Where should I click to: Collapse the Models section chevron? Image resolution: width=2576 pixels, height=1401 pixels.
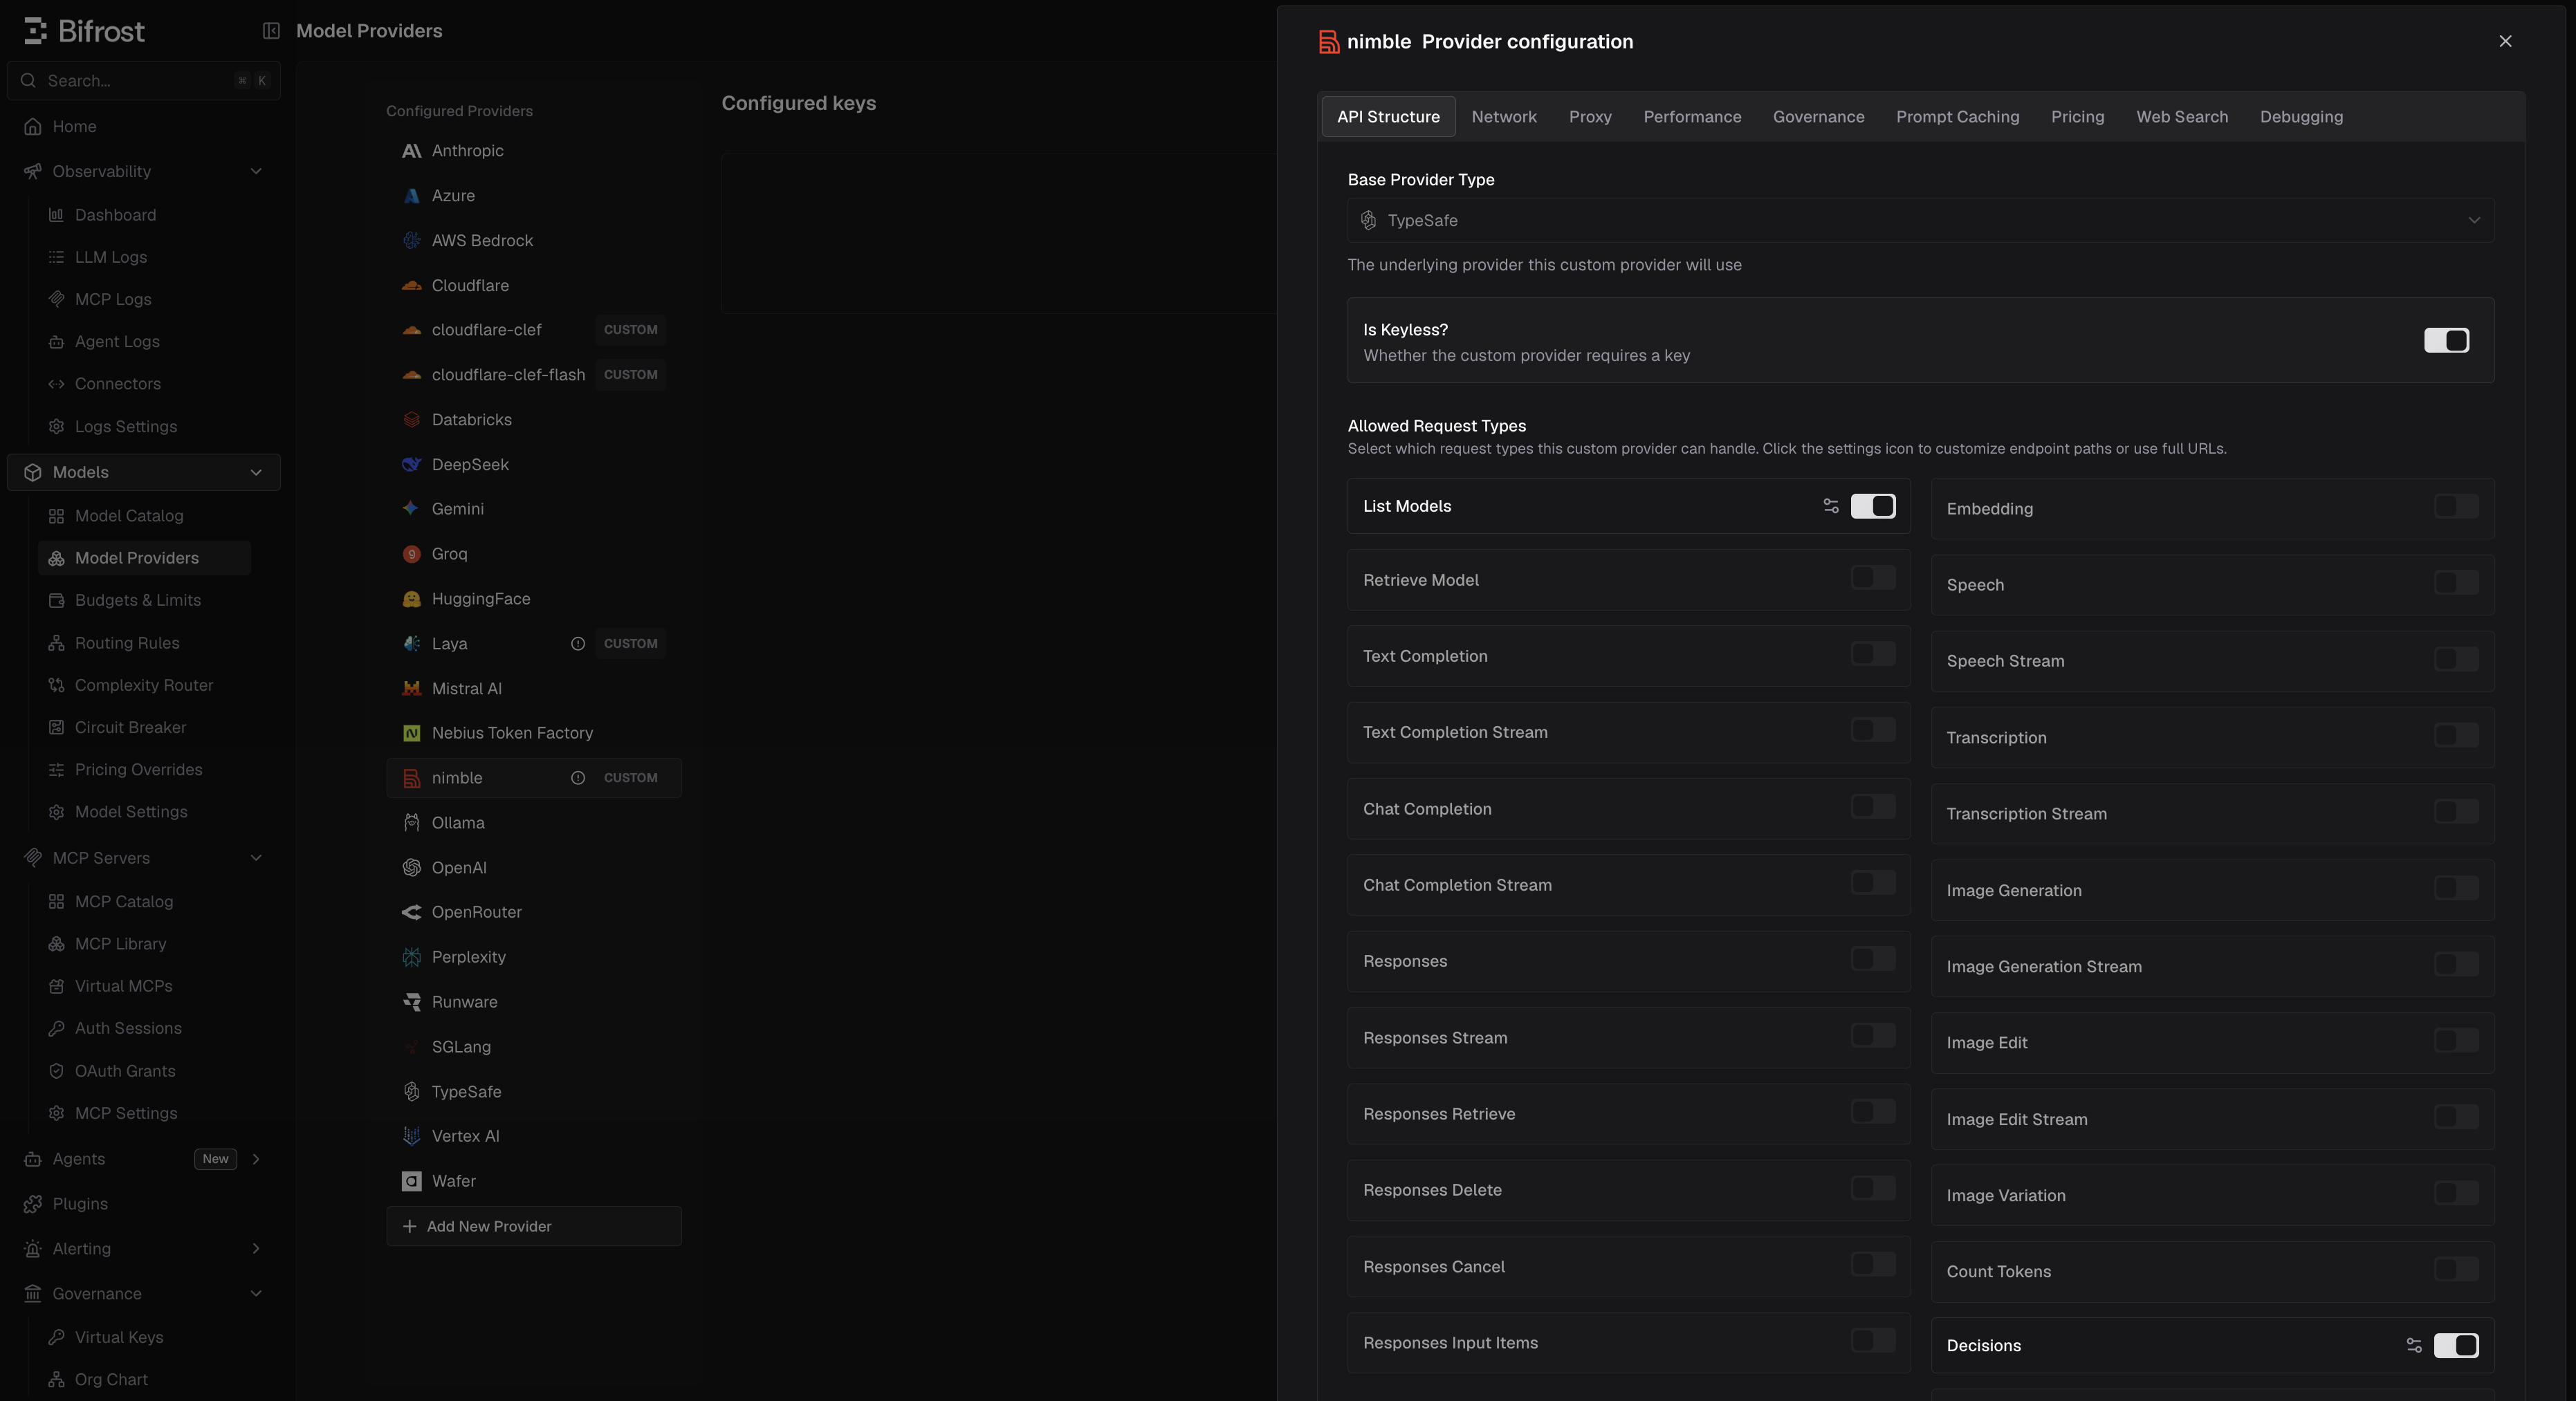click(x=256, y=472)
